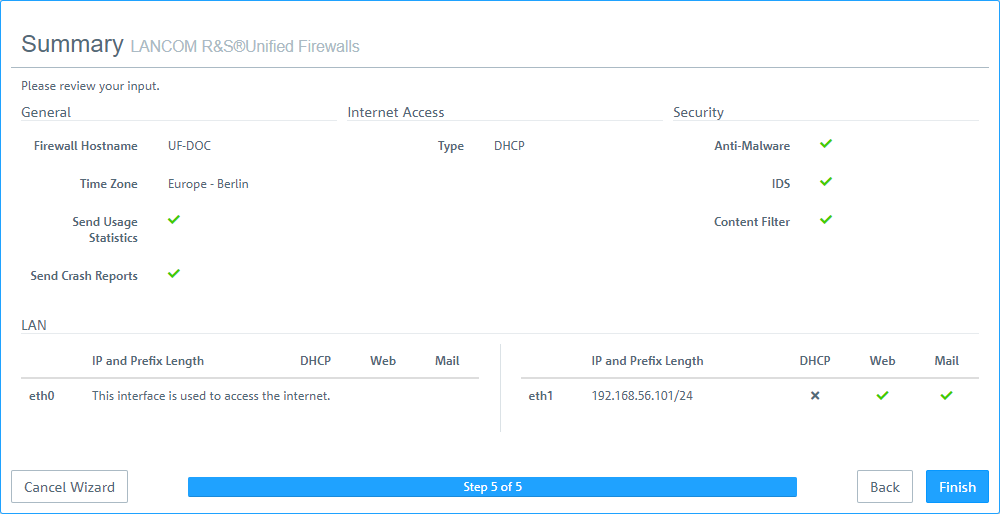Click the IDS green checkmark icon
Screen dimensions: 1000x514
826,182
